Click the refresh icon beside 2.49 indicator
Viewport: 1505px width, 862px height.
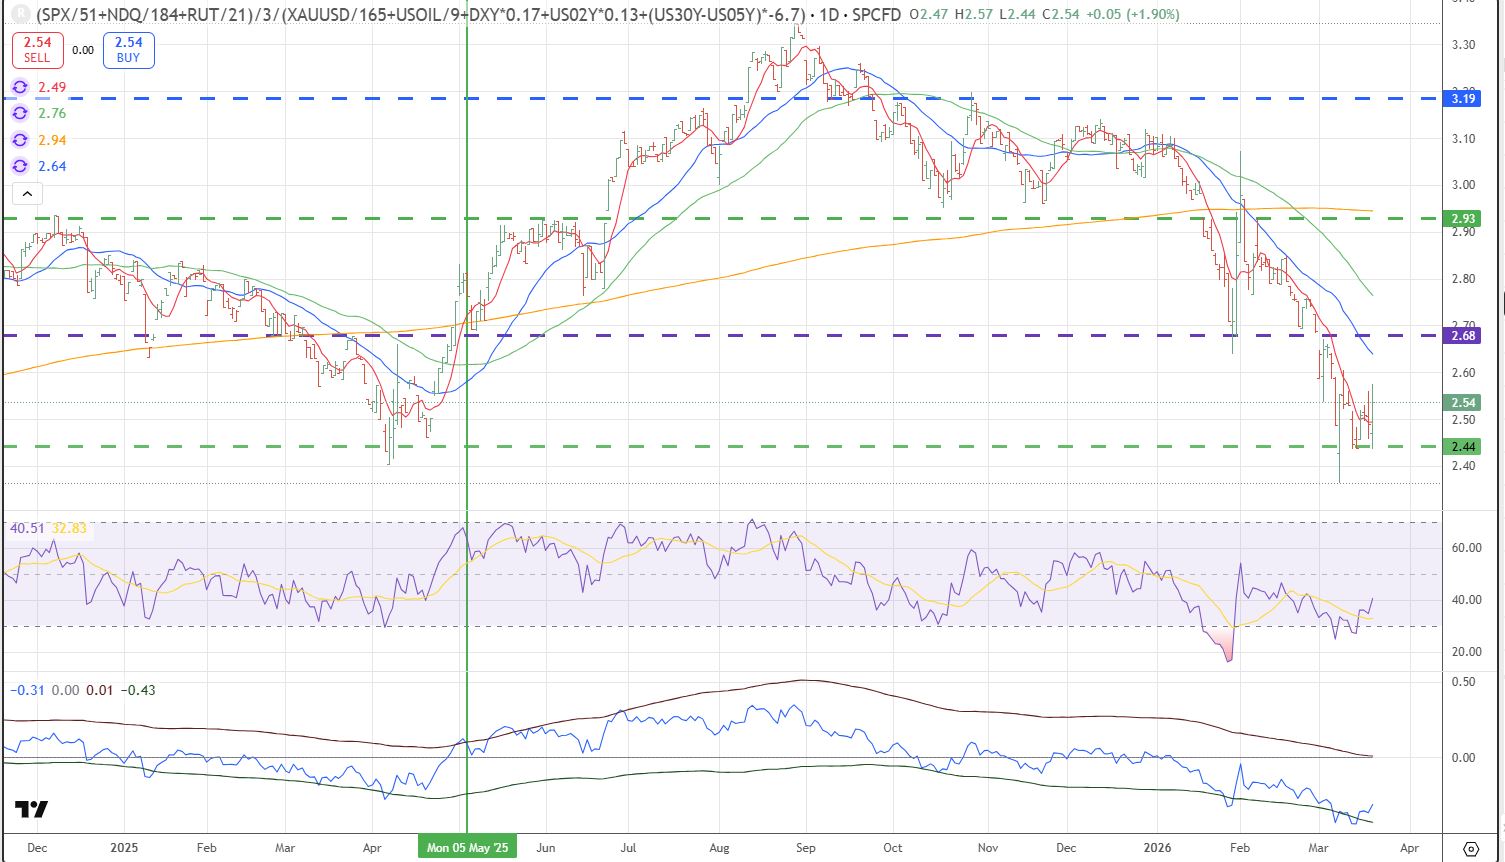(x=19, y=88)
